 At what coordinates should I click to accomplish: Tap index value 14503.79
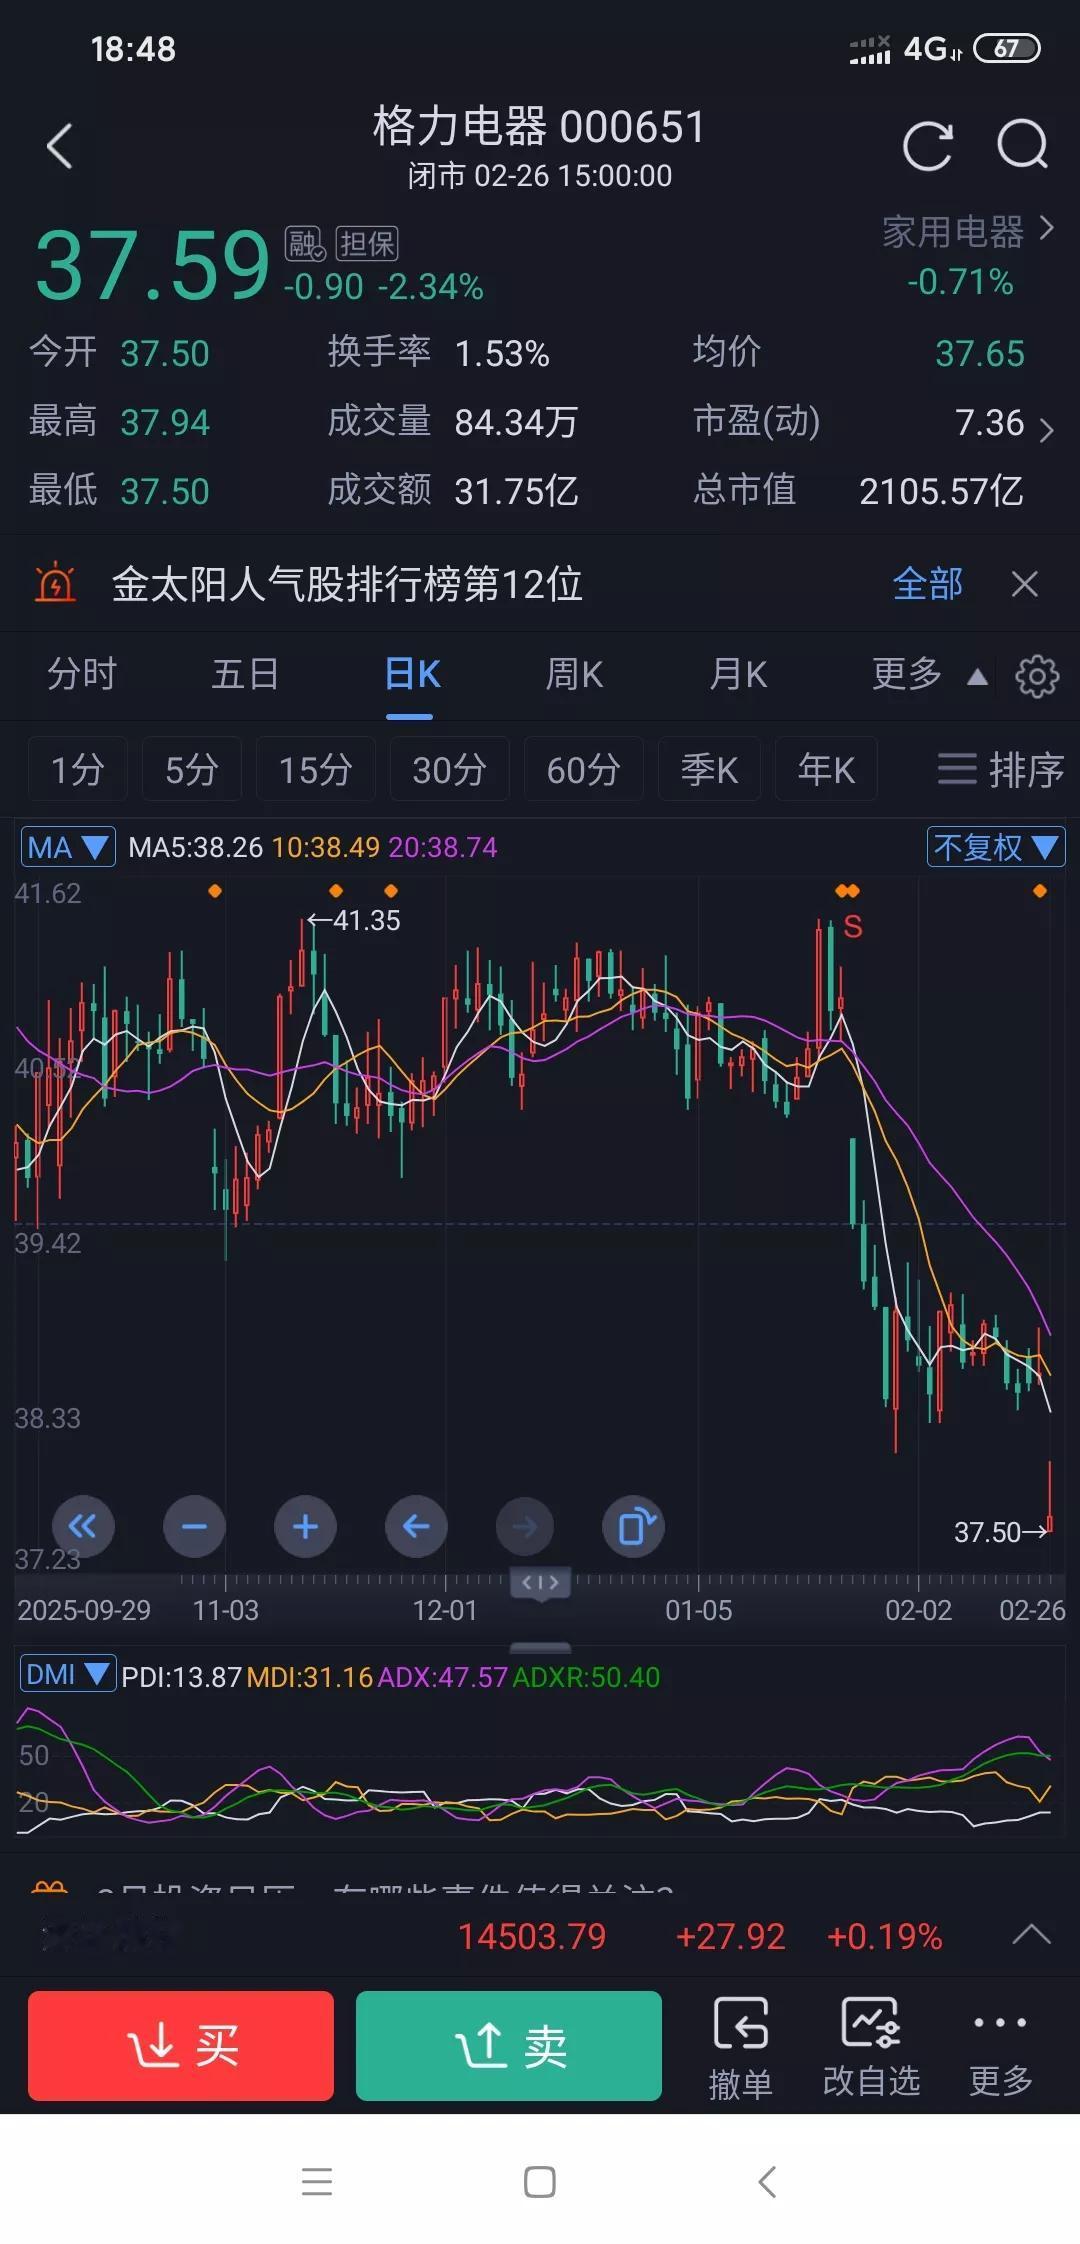(532, 1936)
